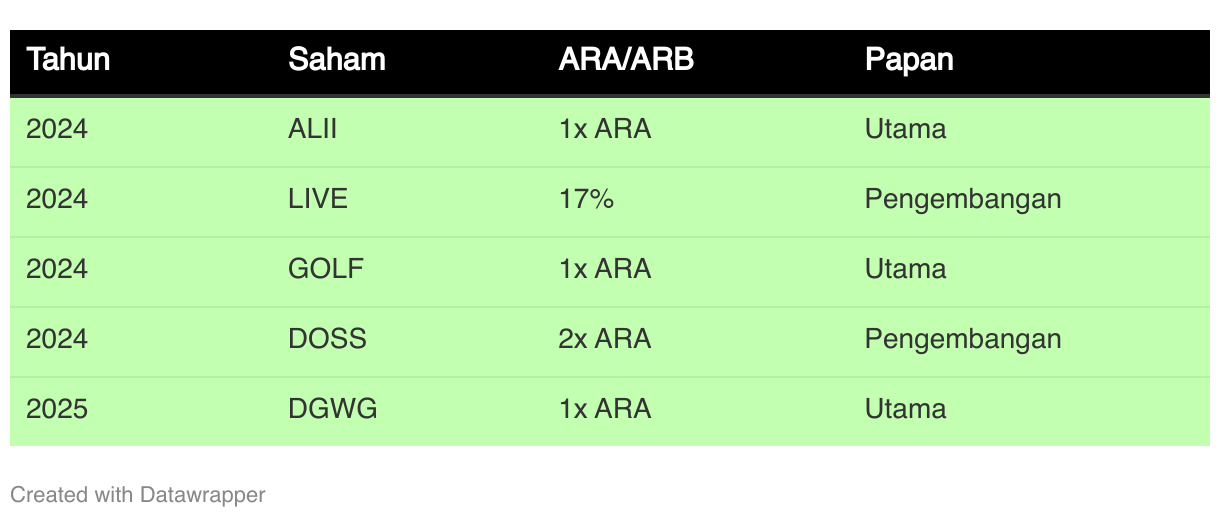The width and height of the screenshot is (1220, 518).
Task: Click 2024 in the ALII row
Action: (57, 129)
